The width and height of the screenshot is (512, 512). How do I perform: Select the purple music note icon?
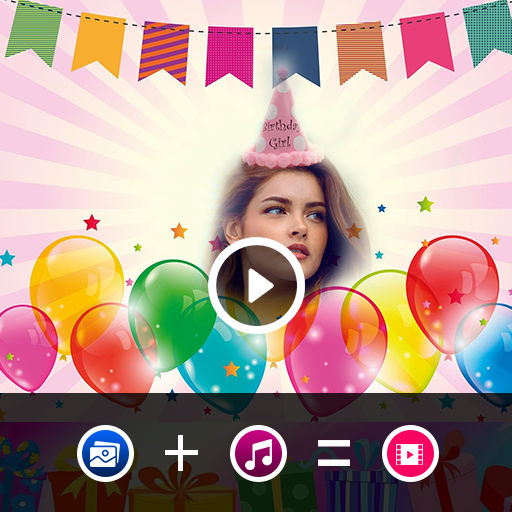click(x=258, y=453)
